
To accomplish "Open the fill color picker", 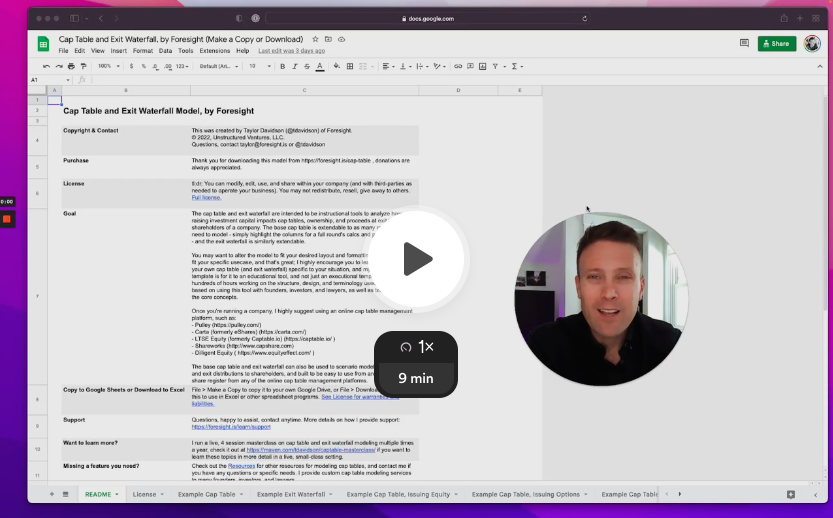I will click(337, 66).
